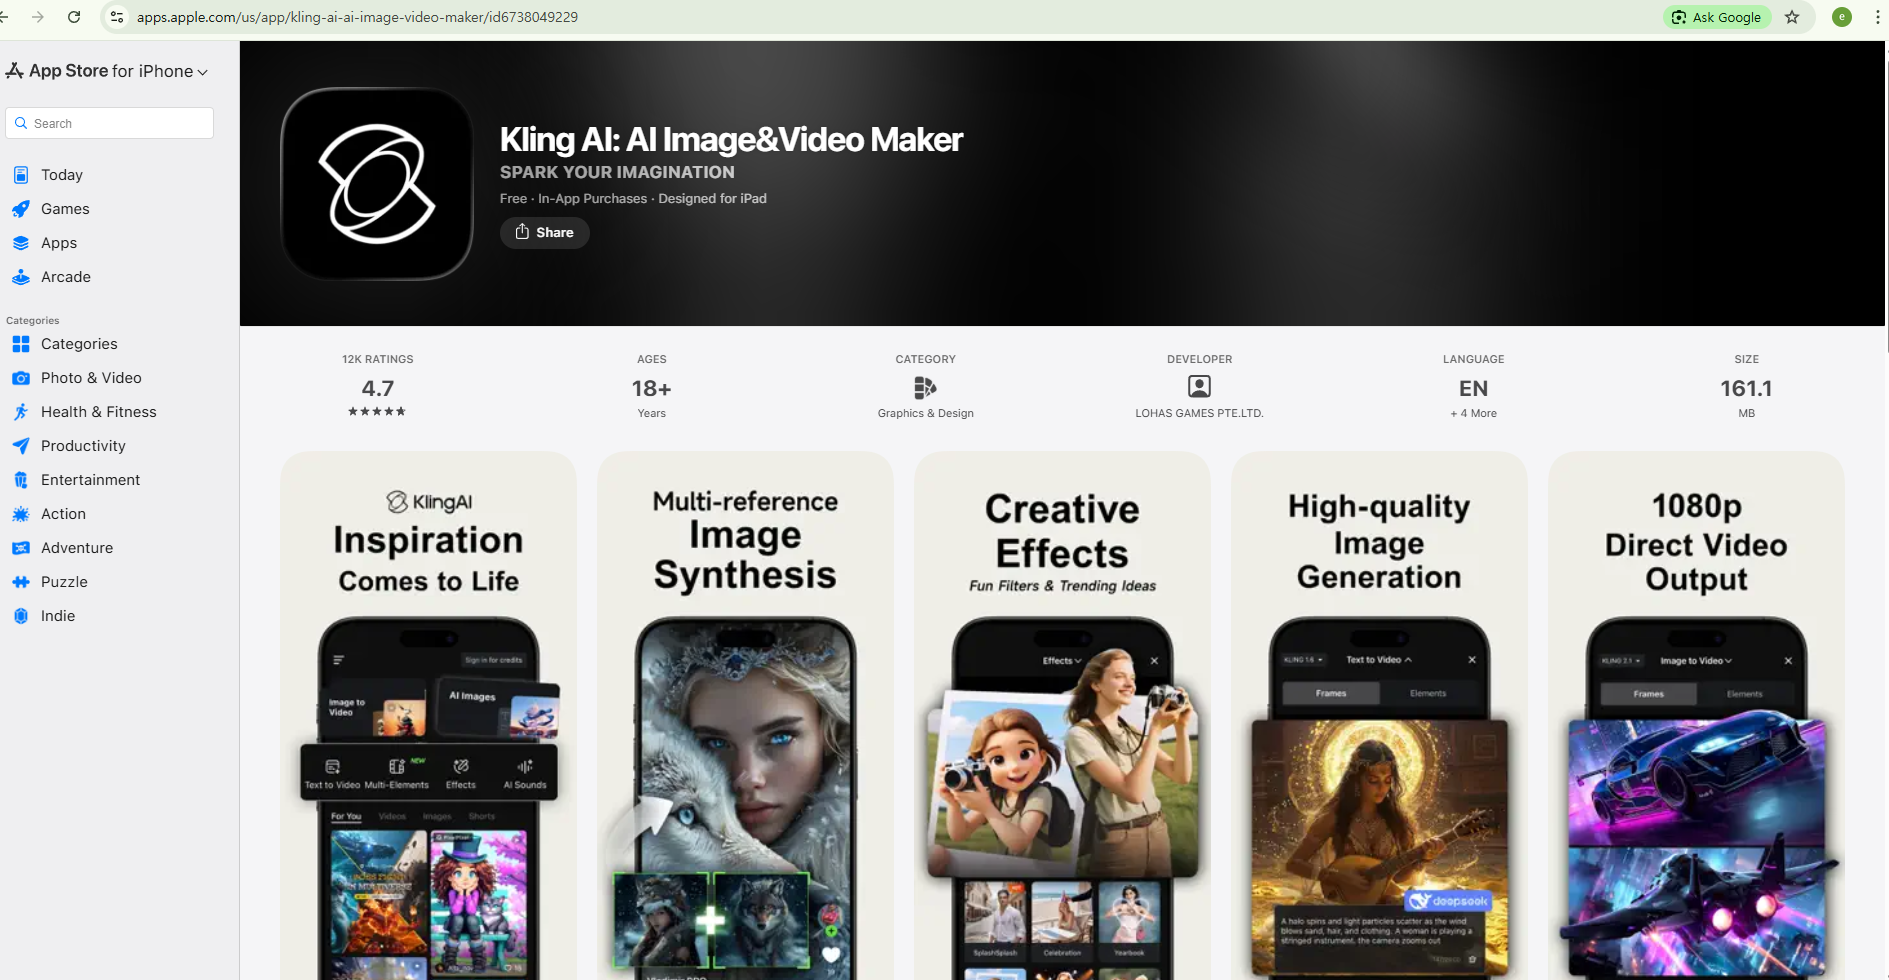Click the Kling AI app title

tap(731, 139)
